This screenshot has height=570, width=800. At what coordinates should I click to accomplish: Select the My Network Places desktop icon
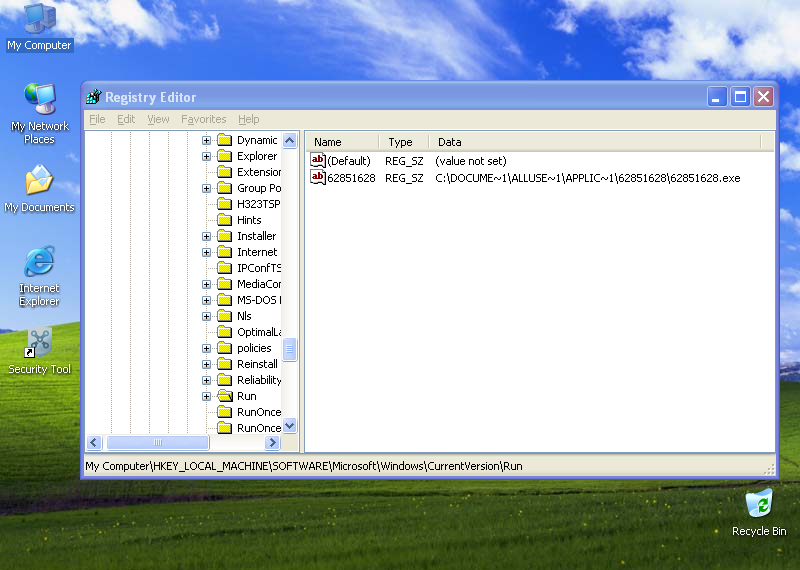[x=39, y=113]
